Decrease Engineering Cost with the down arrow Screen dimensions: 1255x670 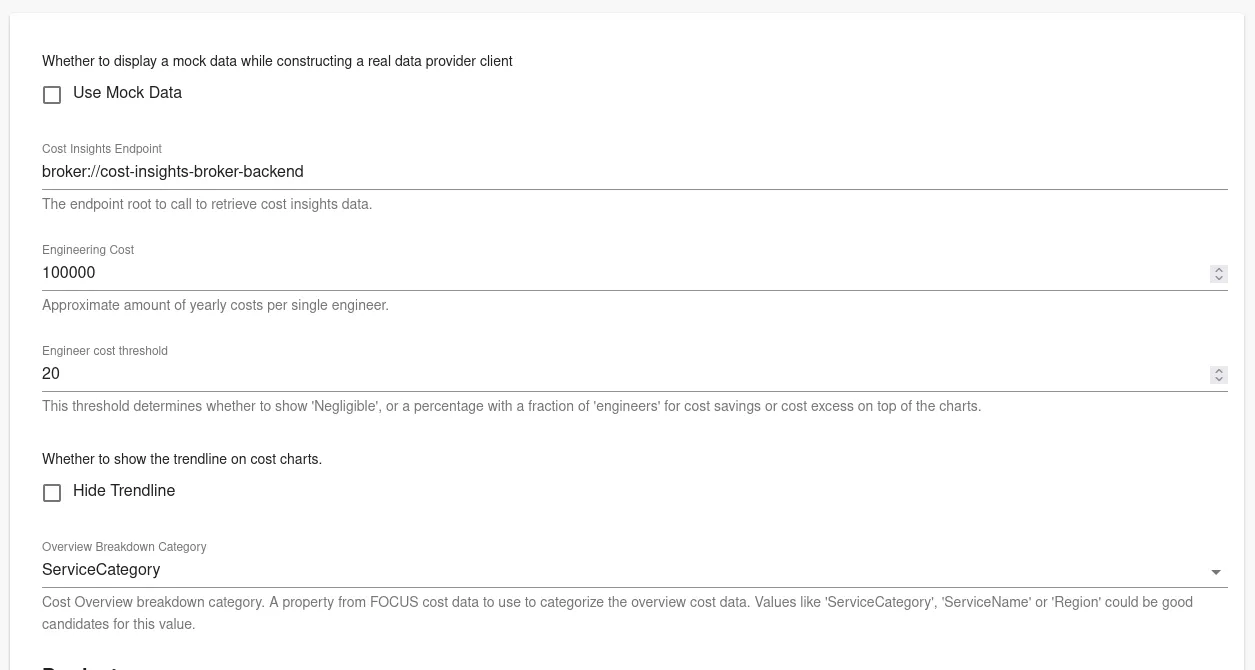1218,278
